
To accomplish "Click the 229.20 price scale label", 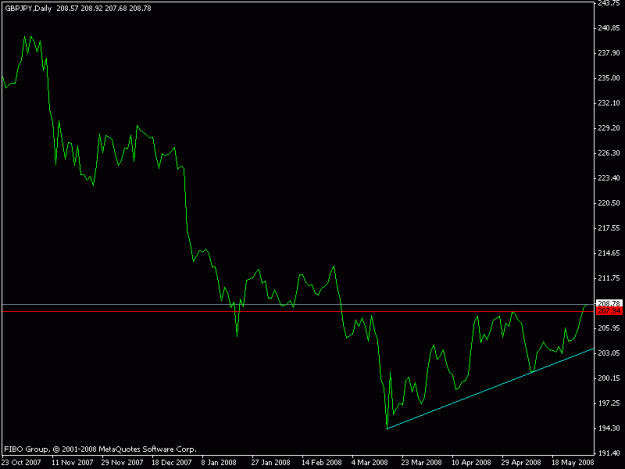I will [609, 128].
